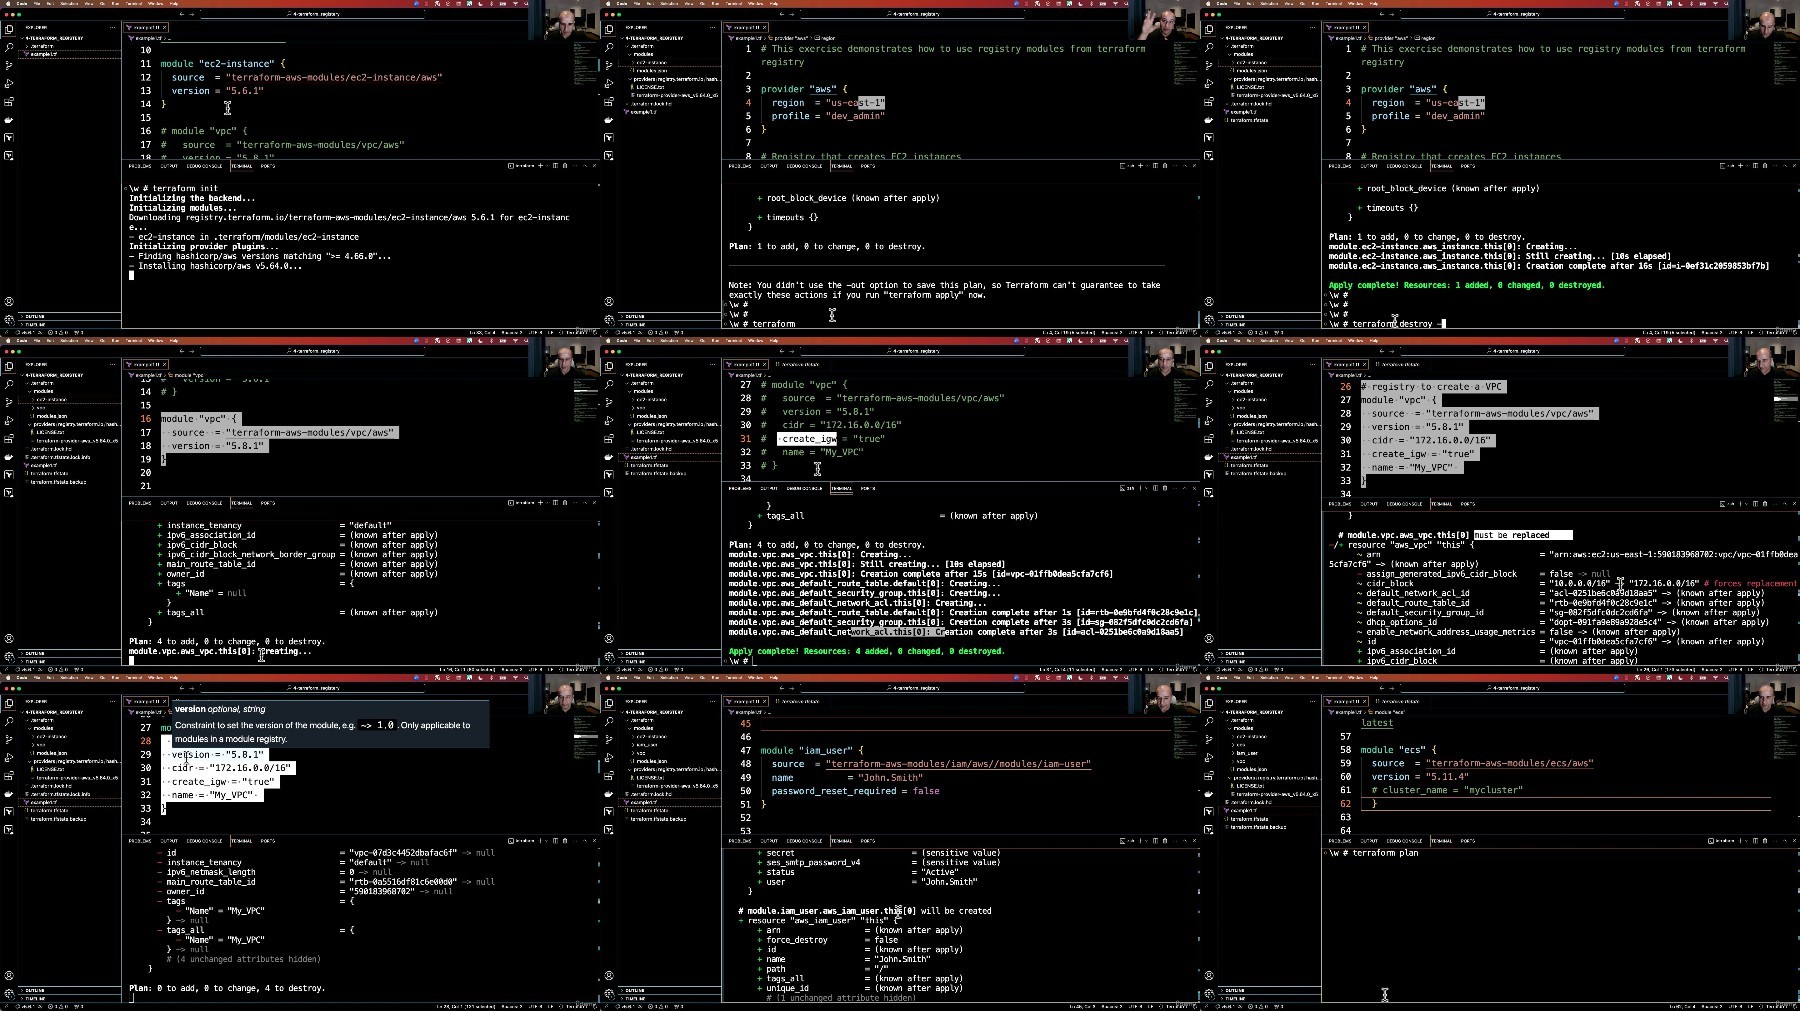This screenshot has width=1800, height=1011.
Task: Switch to PROBLEMS tab in terraform init frame
Action: coord(140,166)
